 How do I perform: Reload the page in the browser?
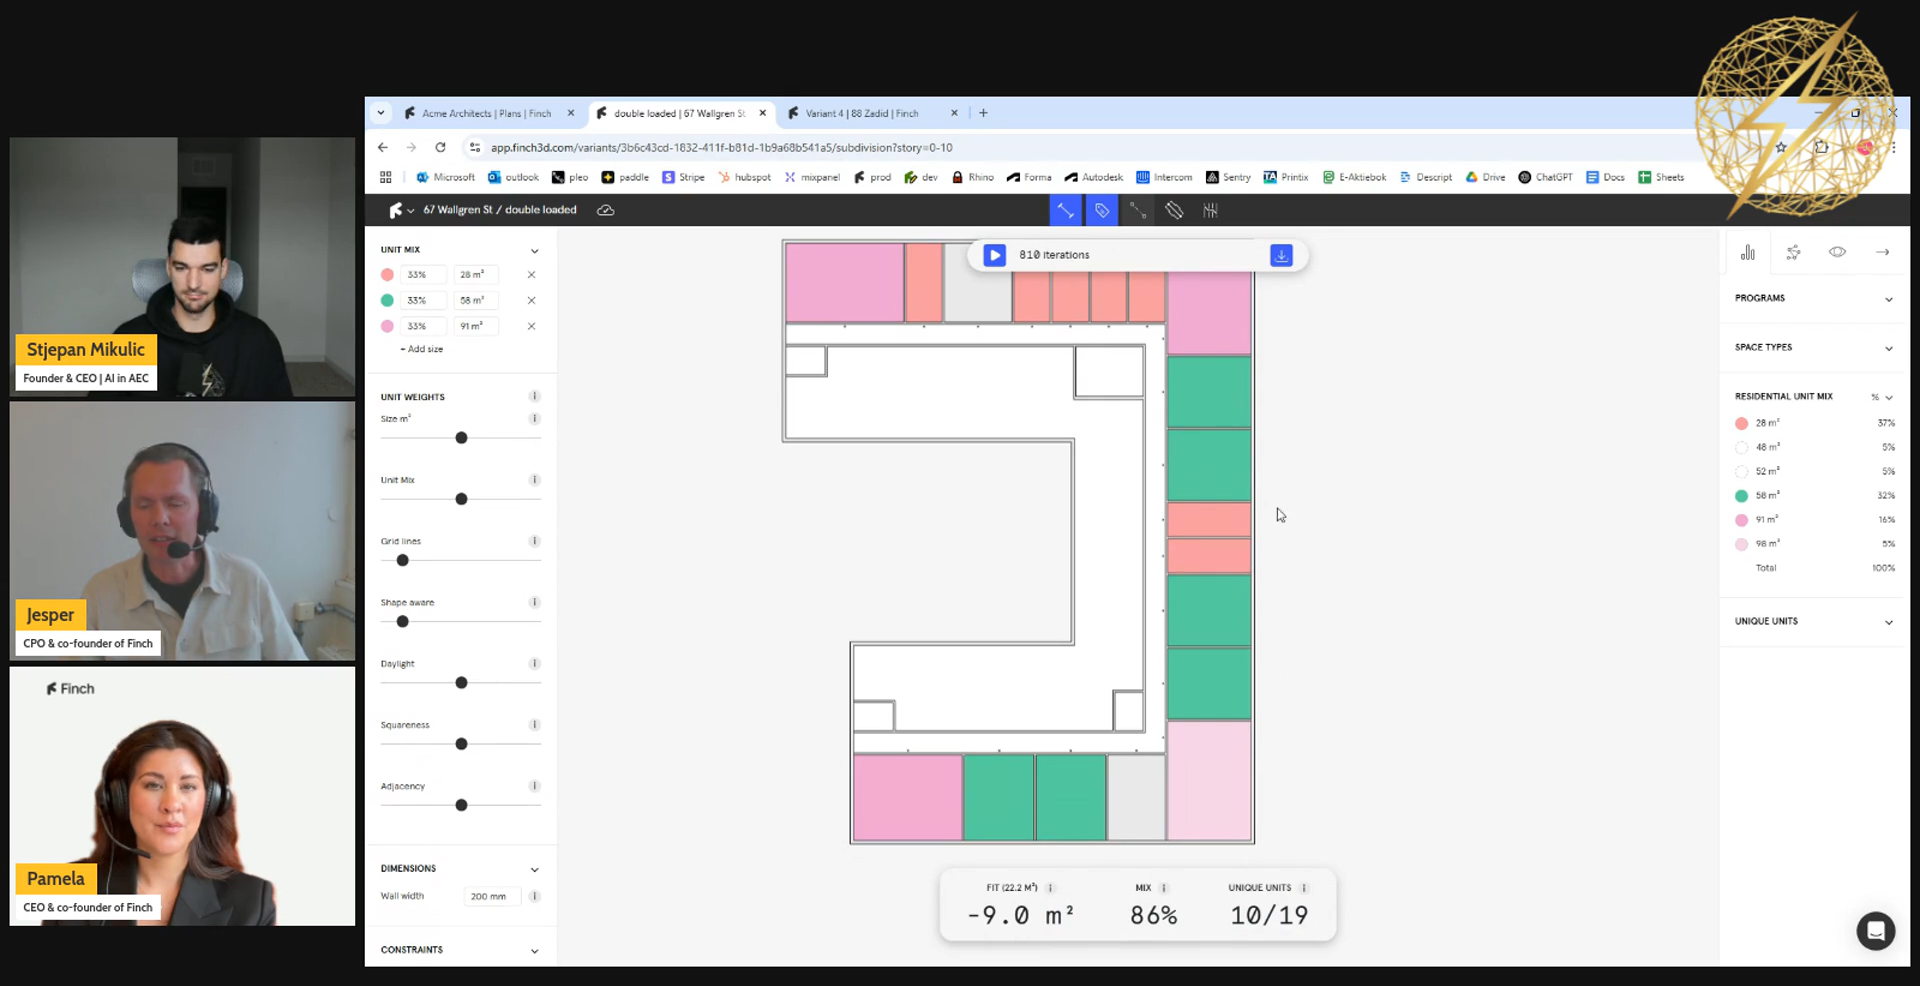coord(440,147)
